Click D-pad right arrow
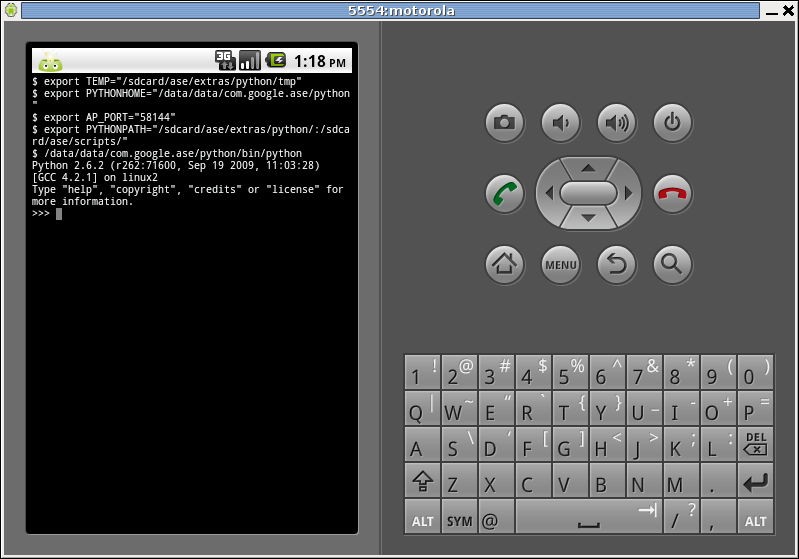 click(x=628, y=193)
